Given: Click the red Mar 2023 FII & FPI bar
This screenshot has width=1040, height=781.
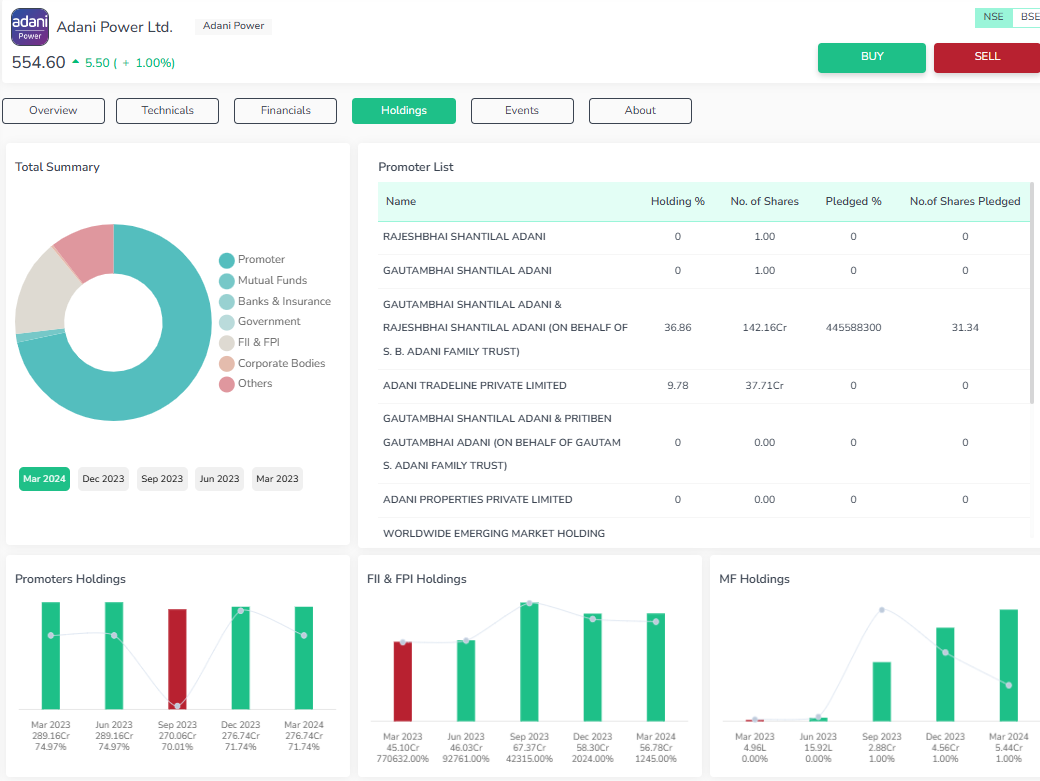Looking at the screenshot, I should 403,682.
